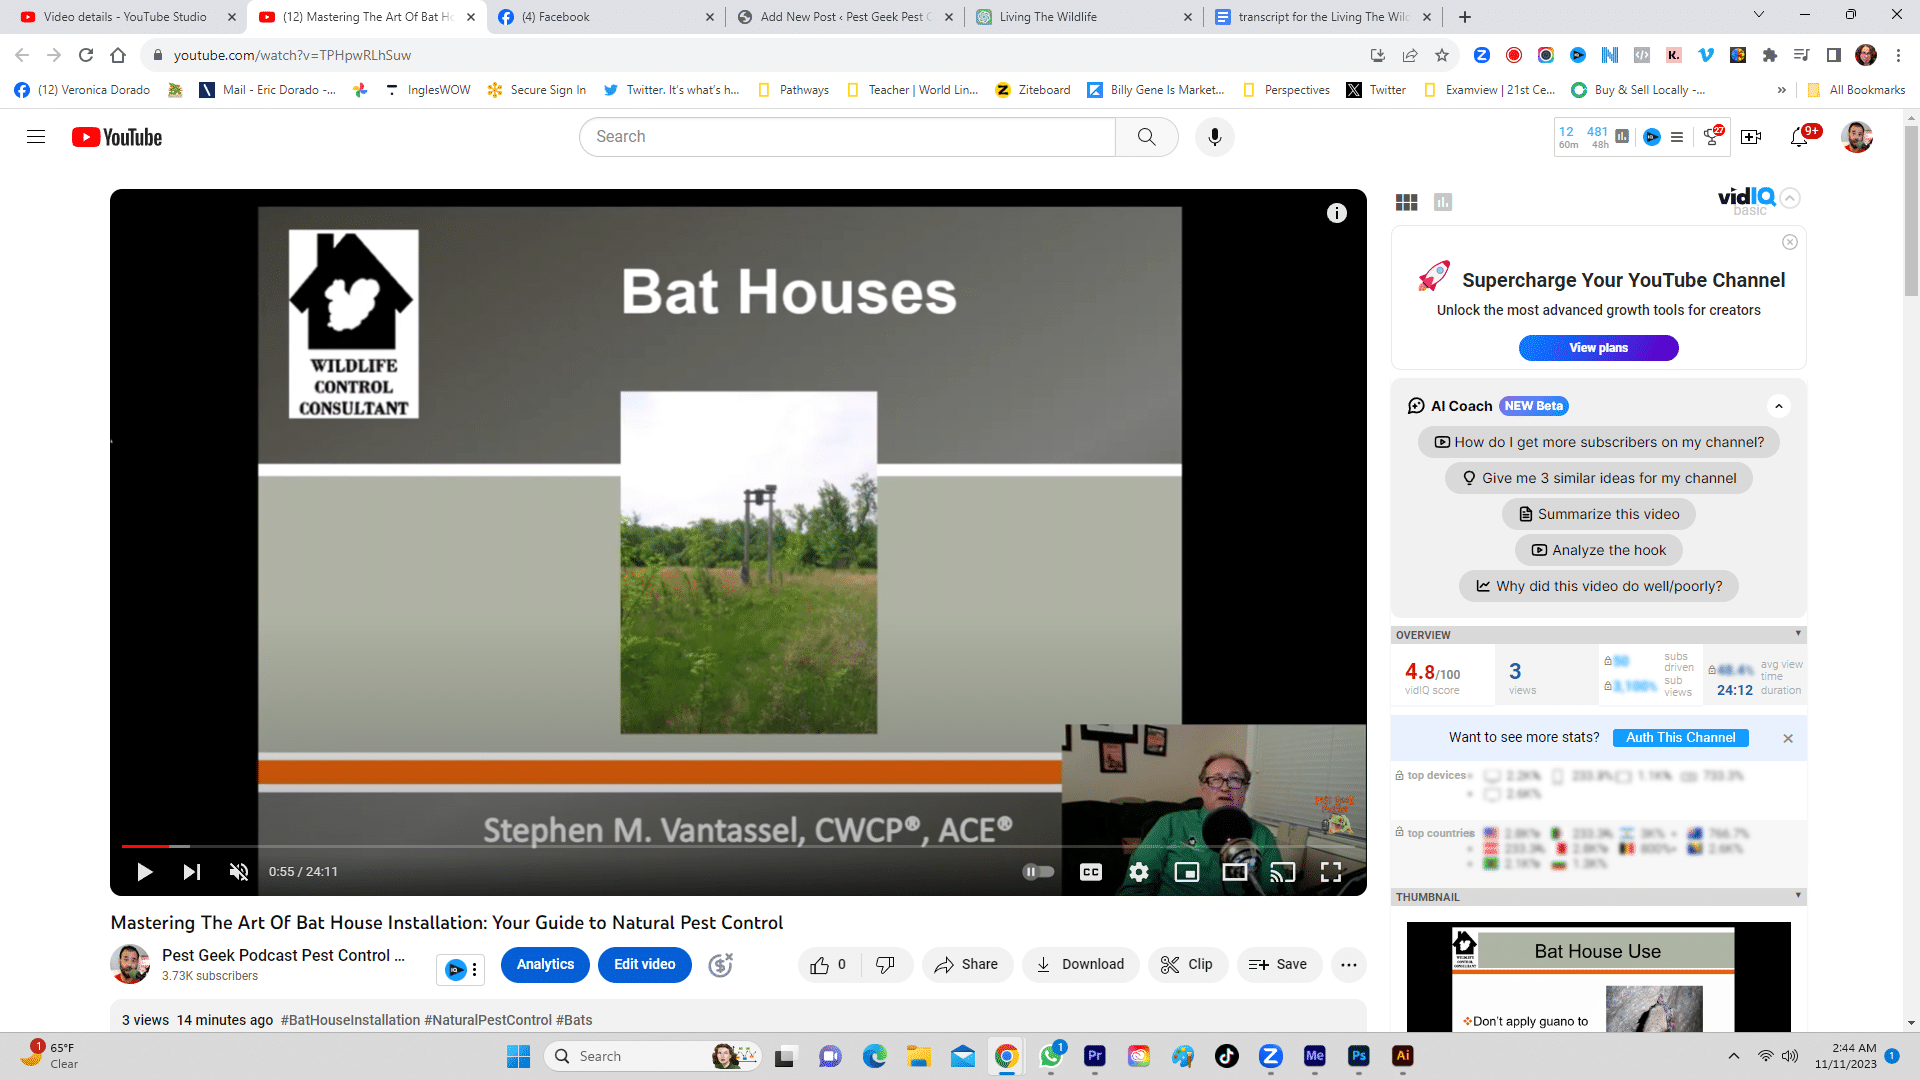Open the YouTube hamburger menu
Image resolution: width=1920 pixels, height=1080 pixels.
tap(36, 137)
